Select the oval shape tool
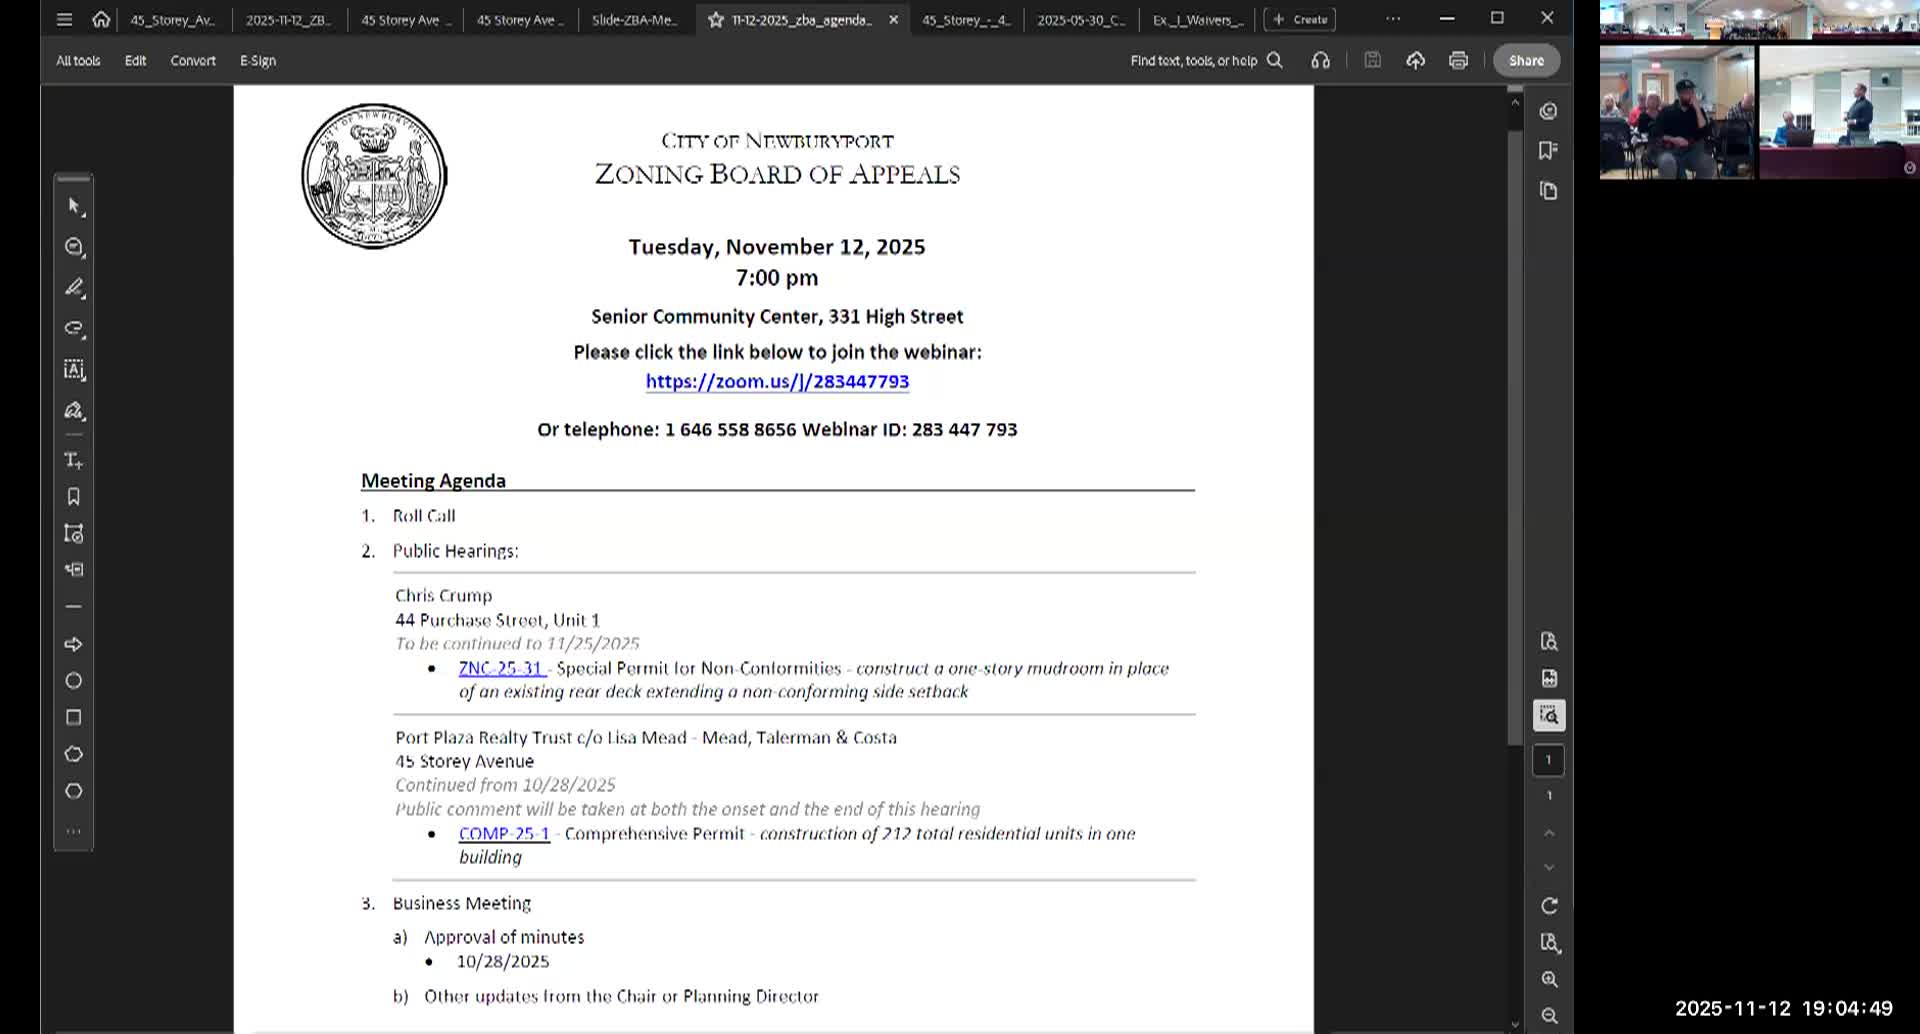The height and width of the screenshot is (1034, 1920). pyautogui.click(x=74, y=680)
